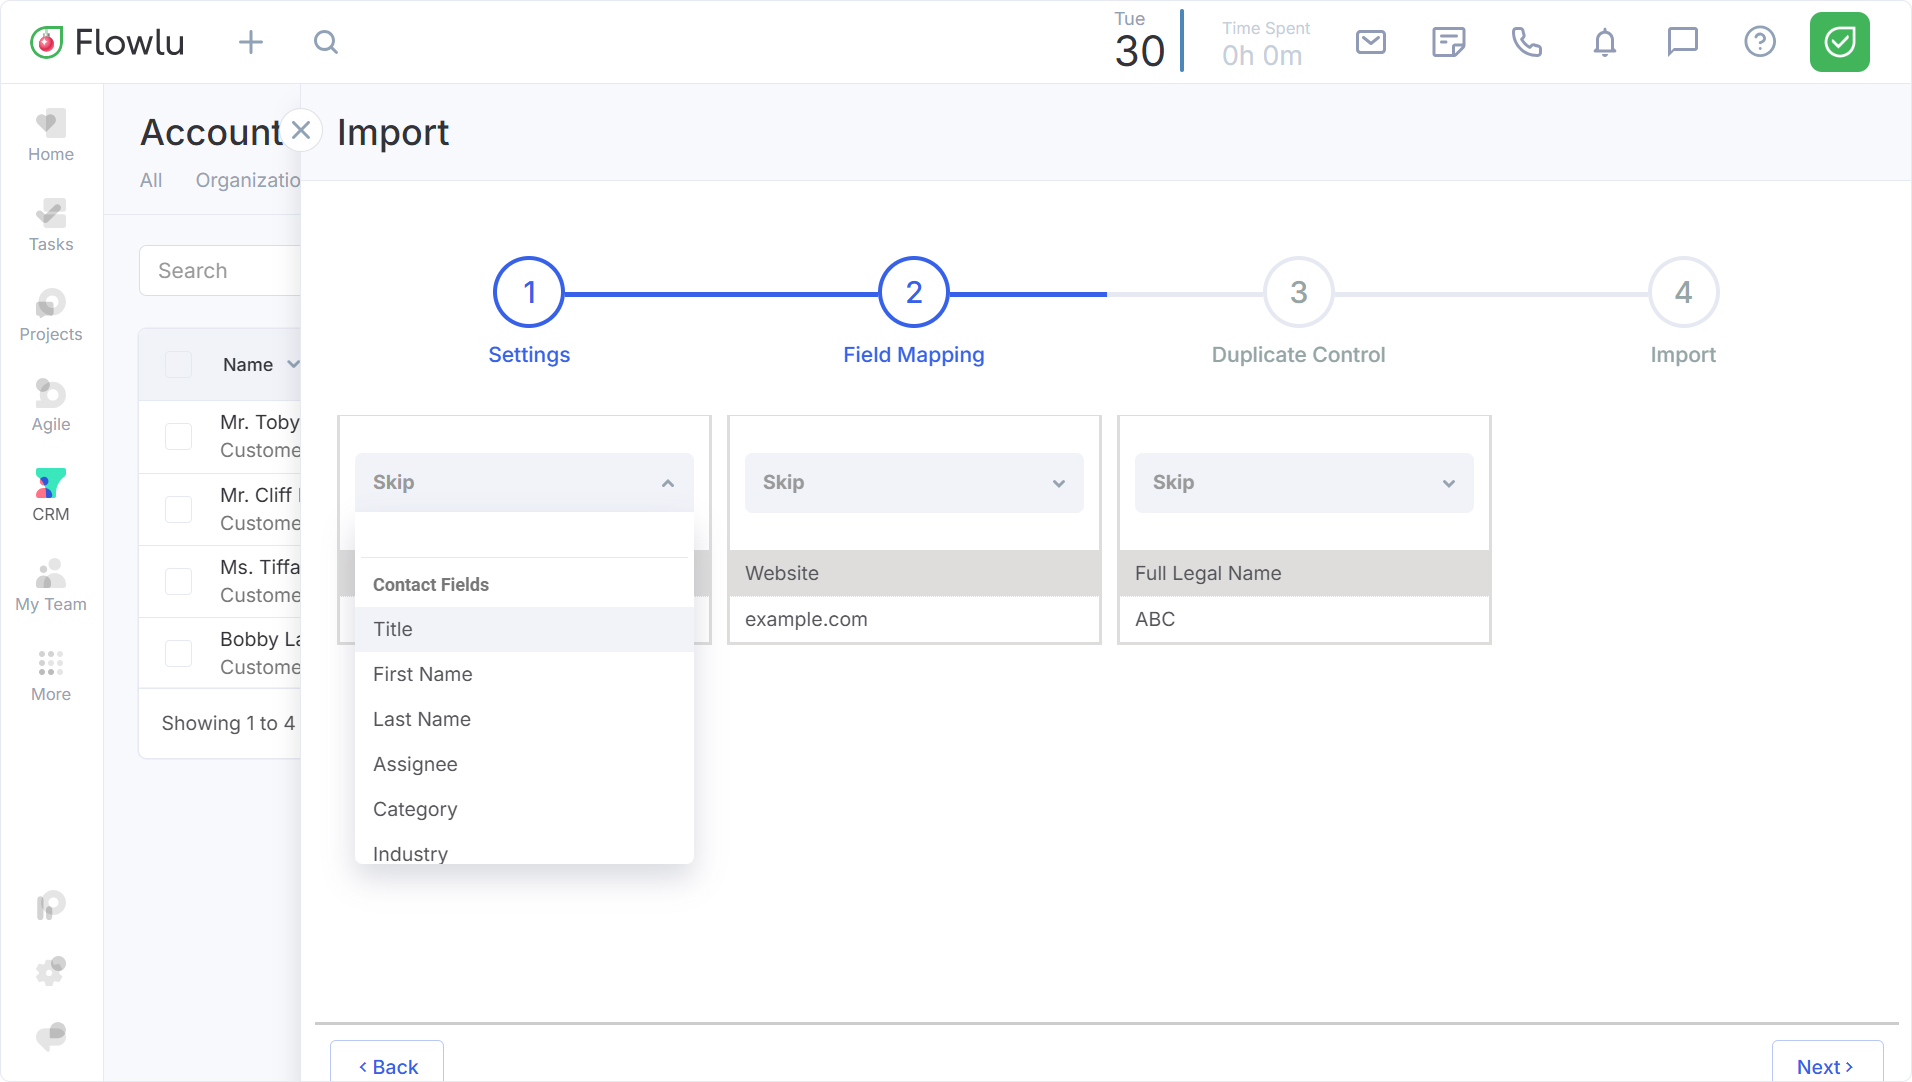1912x1082 pixels.
Task: Click the plus create-new icon
Action: click(x=251, y=42)
